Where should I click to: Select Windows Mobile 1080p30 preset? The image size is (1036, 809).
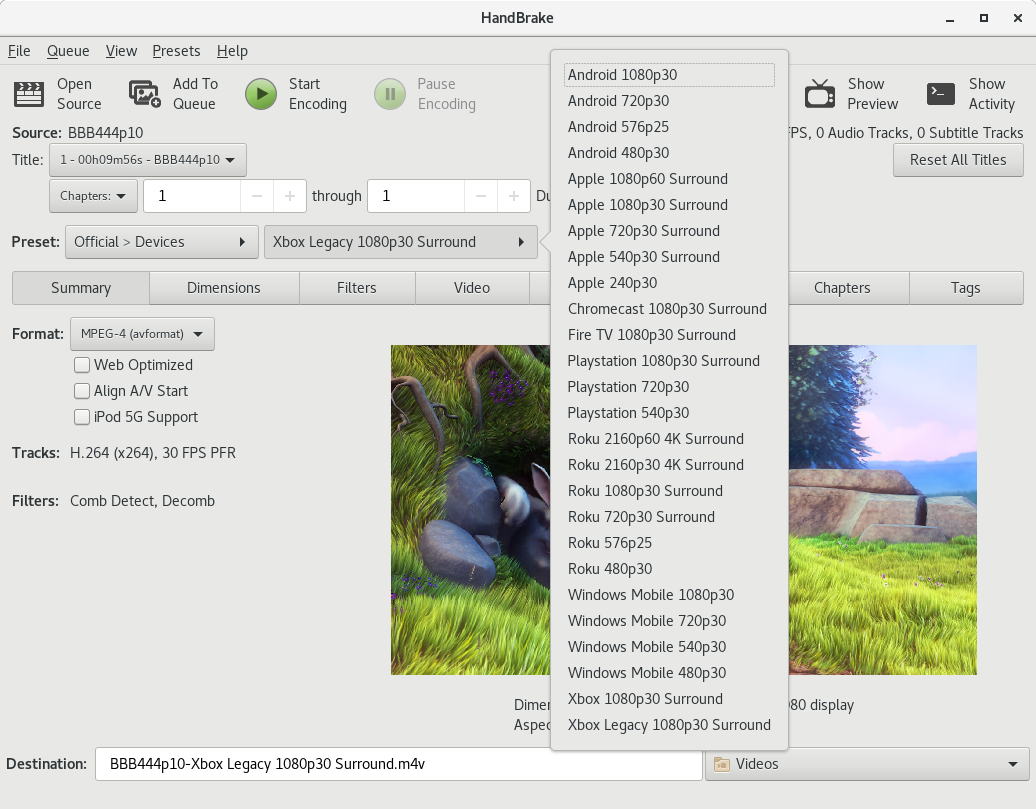point(669,595)
